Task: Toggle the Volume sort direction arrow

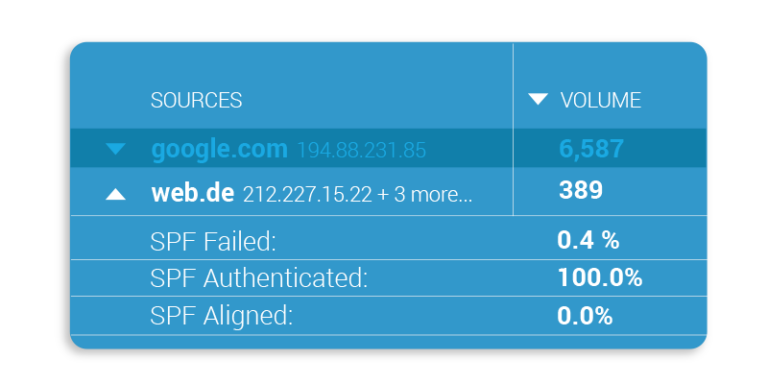Action: (538, 99)
